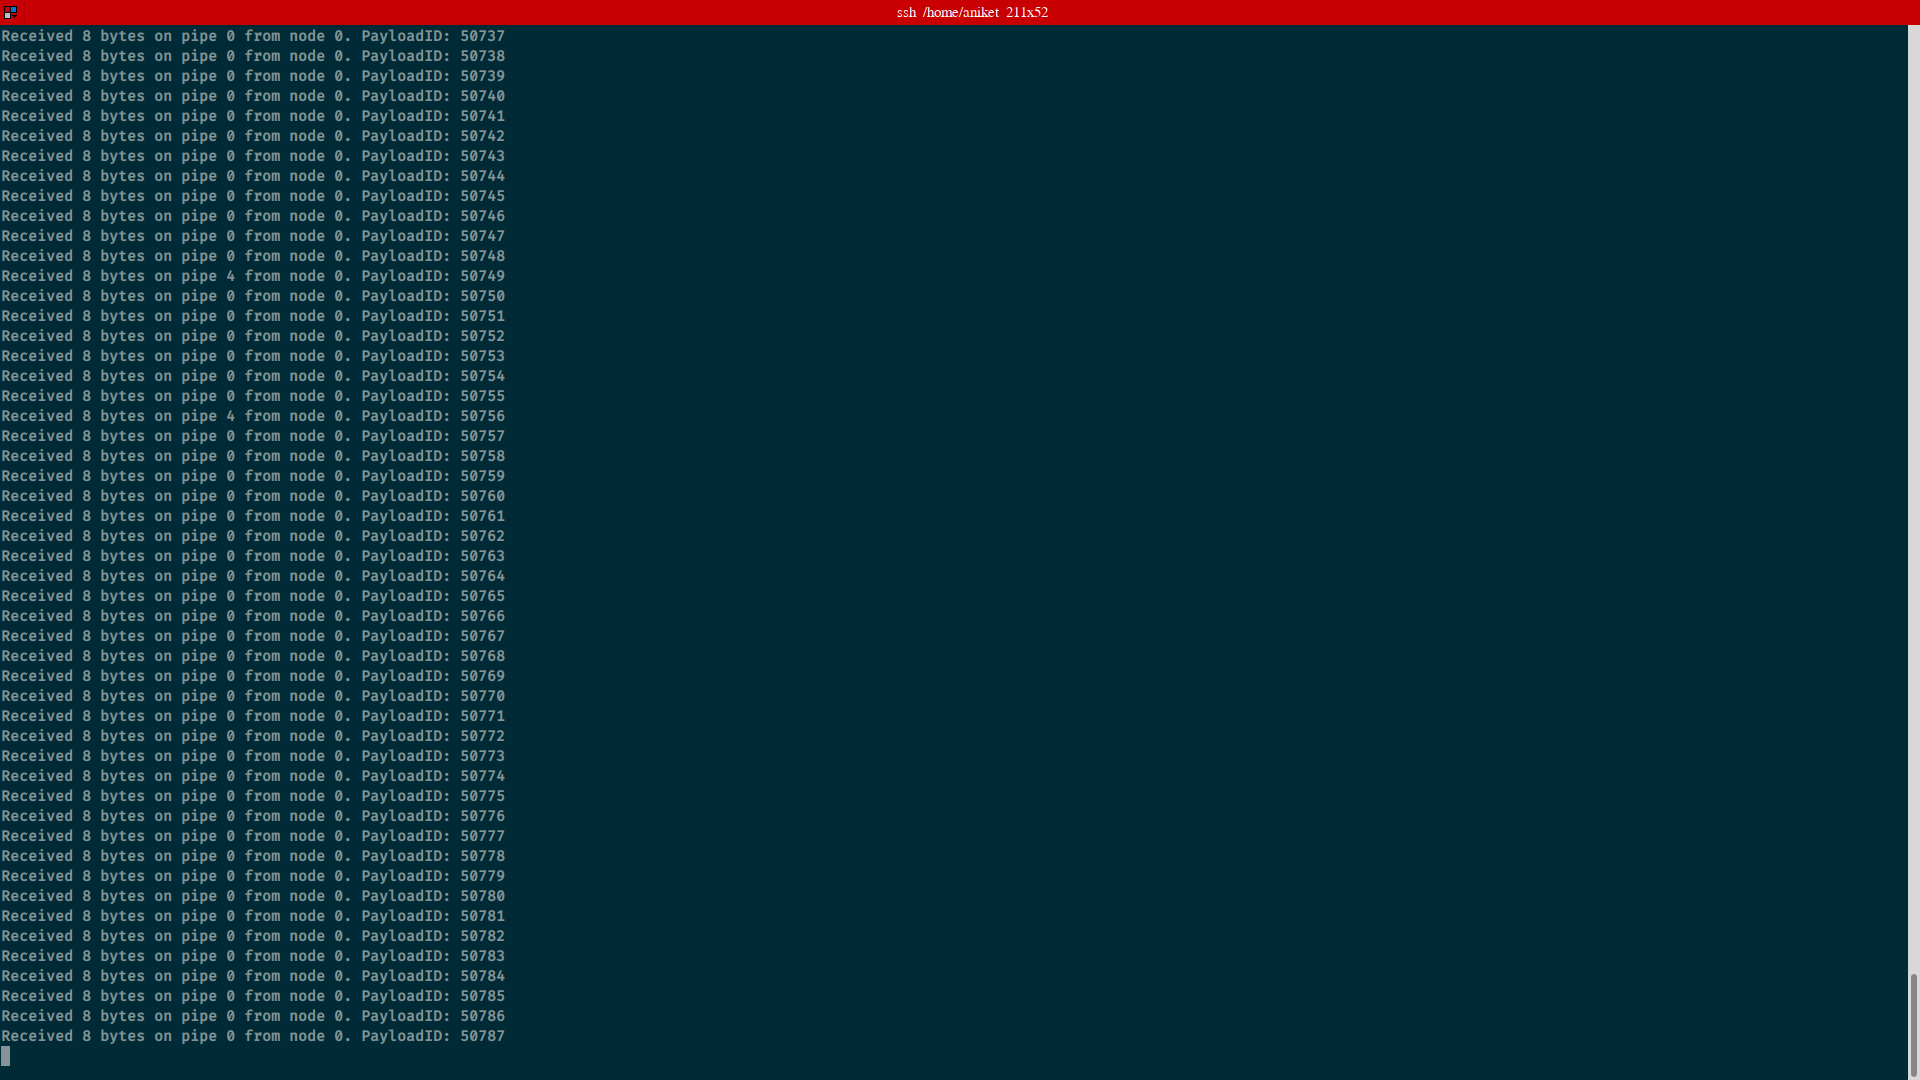This screenshot has height=1080, width=1920.
Task: Click the line with PayloadID 50770
Action: point(250,695)
